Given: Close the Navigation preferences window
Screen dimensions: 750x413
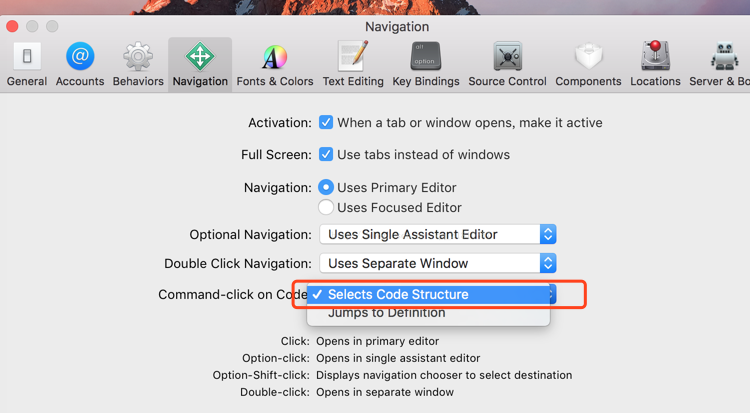Looking at the screenshot, I should (13, 26).
